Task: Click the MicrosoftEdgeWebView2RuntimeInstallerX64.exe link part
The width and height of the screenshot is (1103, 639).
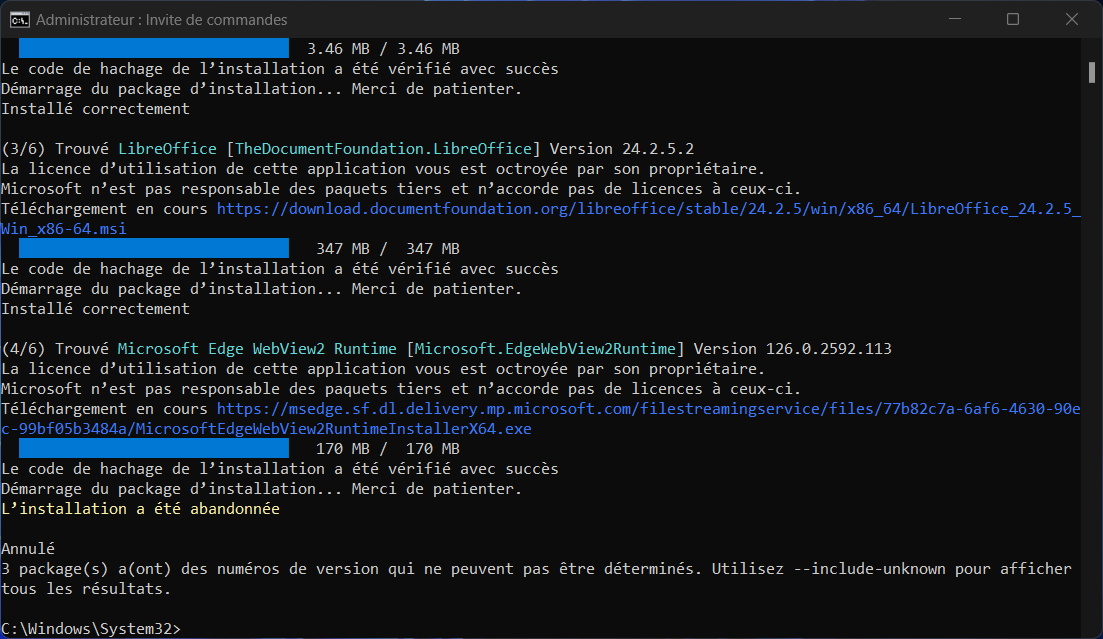Action: (333, 429)
